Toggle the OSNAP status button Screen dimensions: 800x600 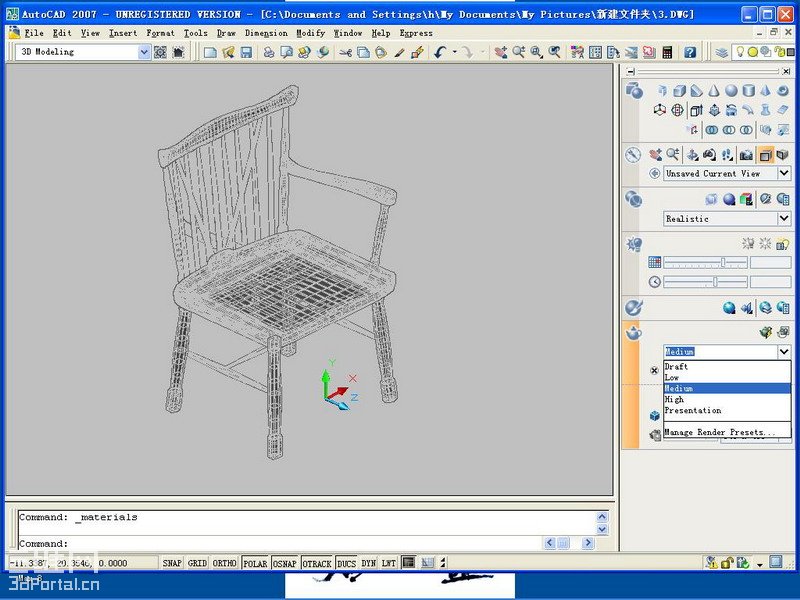[285, 563]
